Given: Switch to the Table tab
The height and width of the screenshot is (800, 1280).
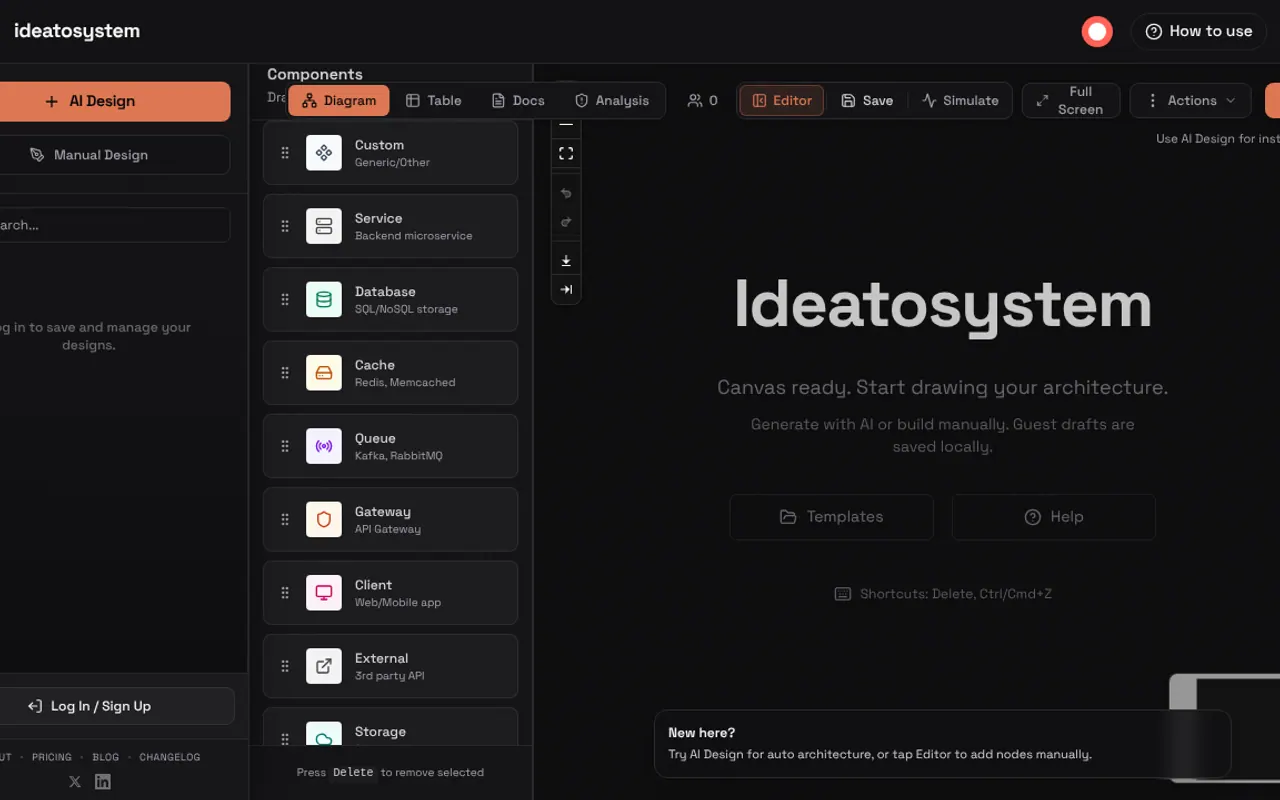Looking at the screenshot, I should coord(433,101).
